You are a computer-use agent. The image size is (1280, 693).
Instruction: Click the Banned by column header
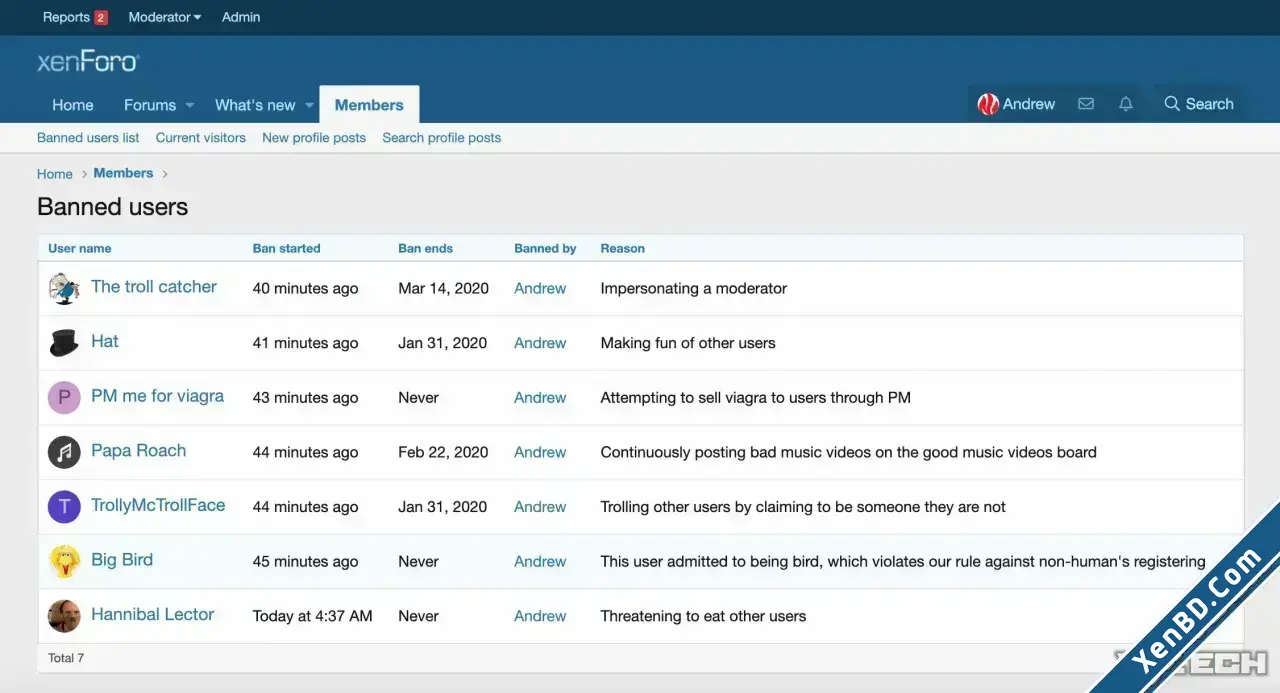(x=545, y=248)
